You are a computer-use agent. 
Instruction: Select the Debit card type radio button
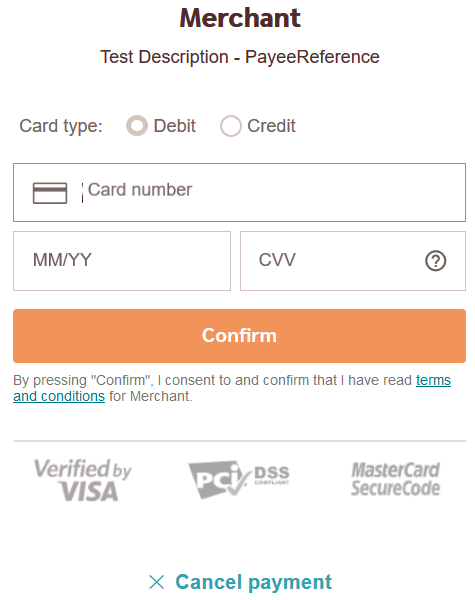(137, 126)
